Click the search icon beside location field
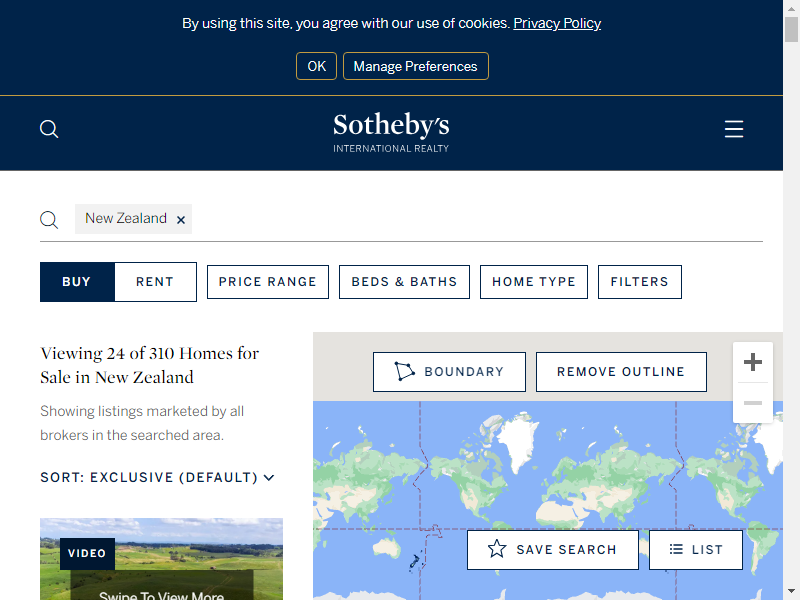 pos(49,220)
